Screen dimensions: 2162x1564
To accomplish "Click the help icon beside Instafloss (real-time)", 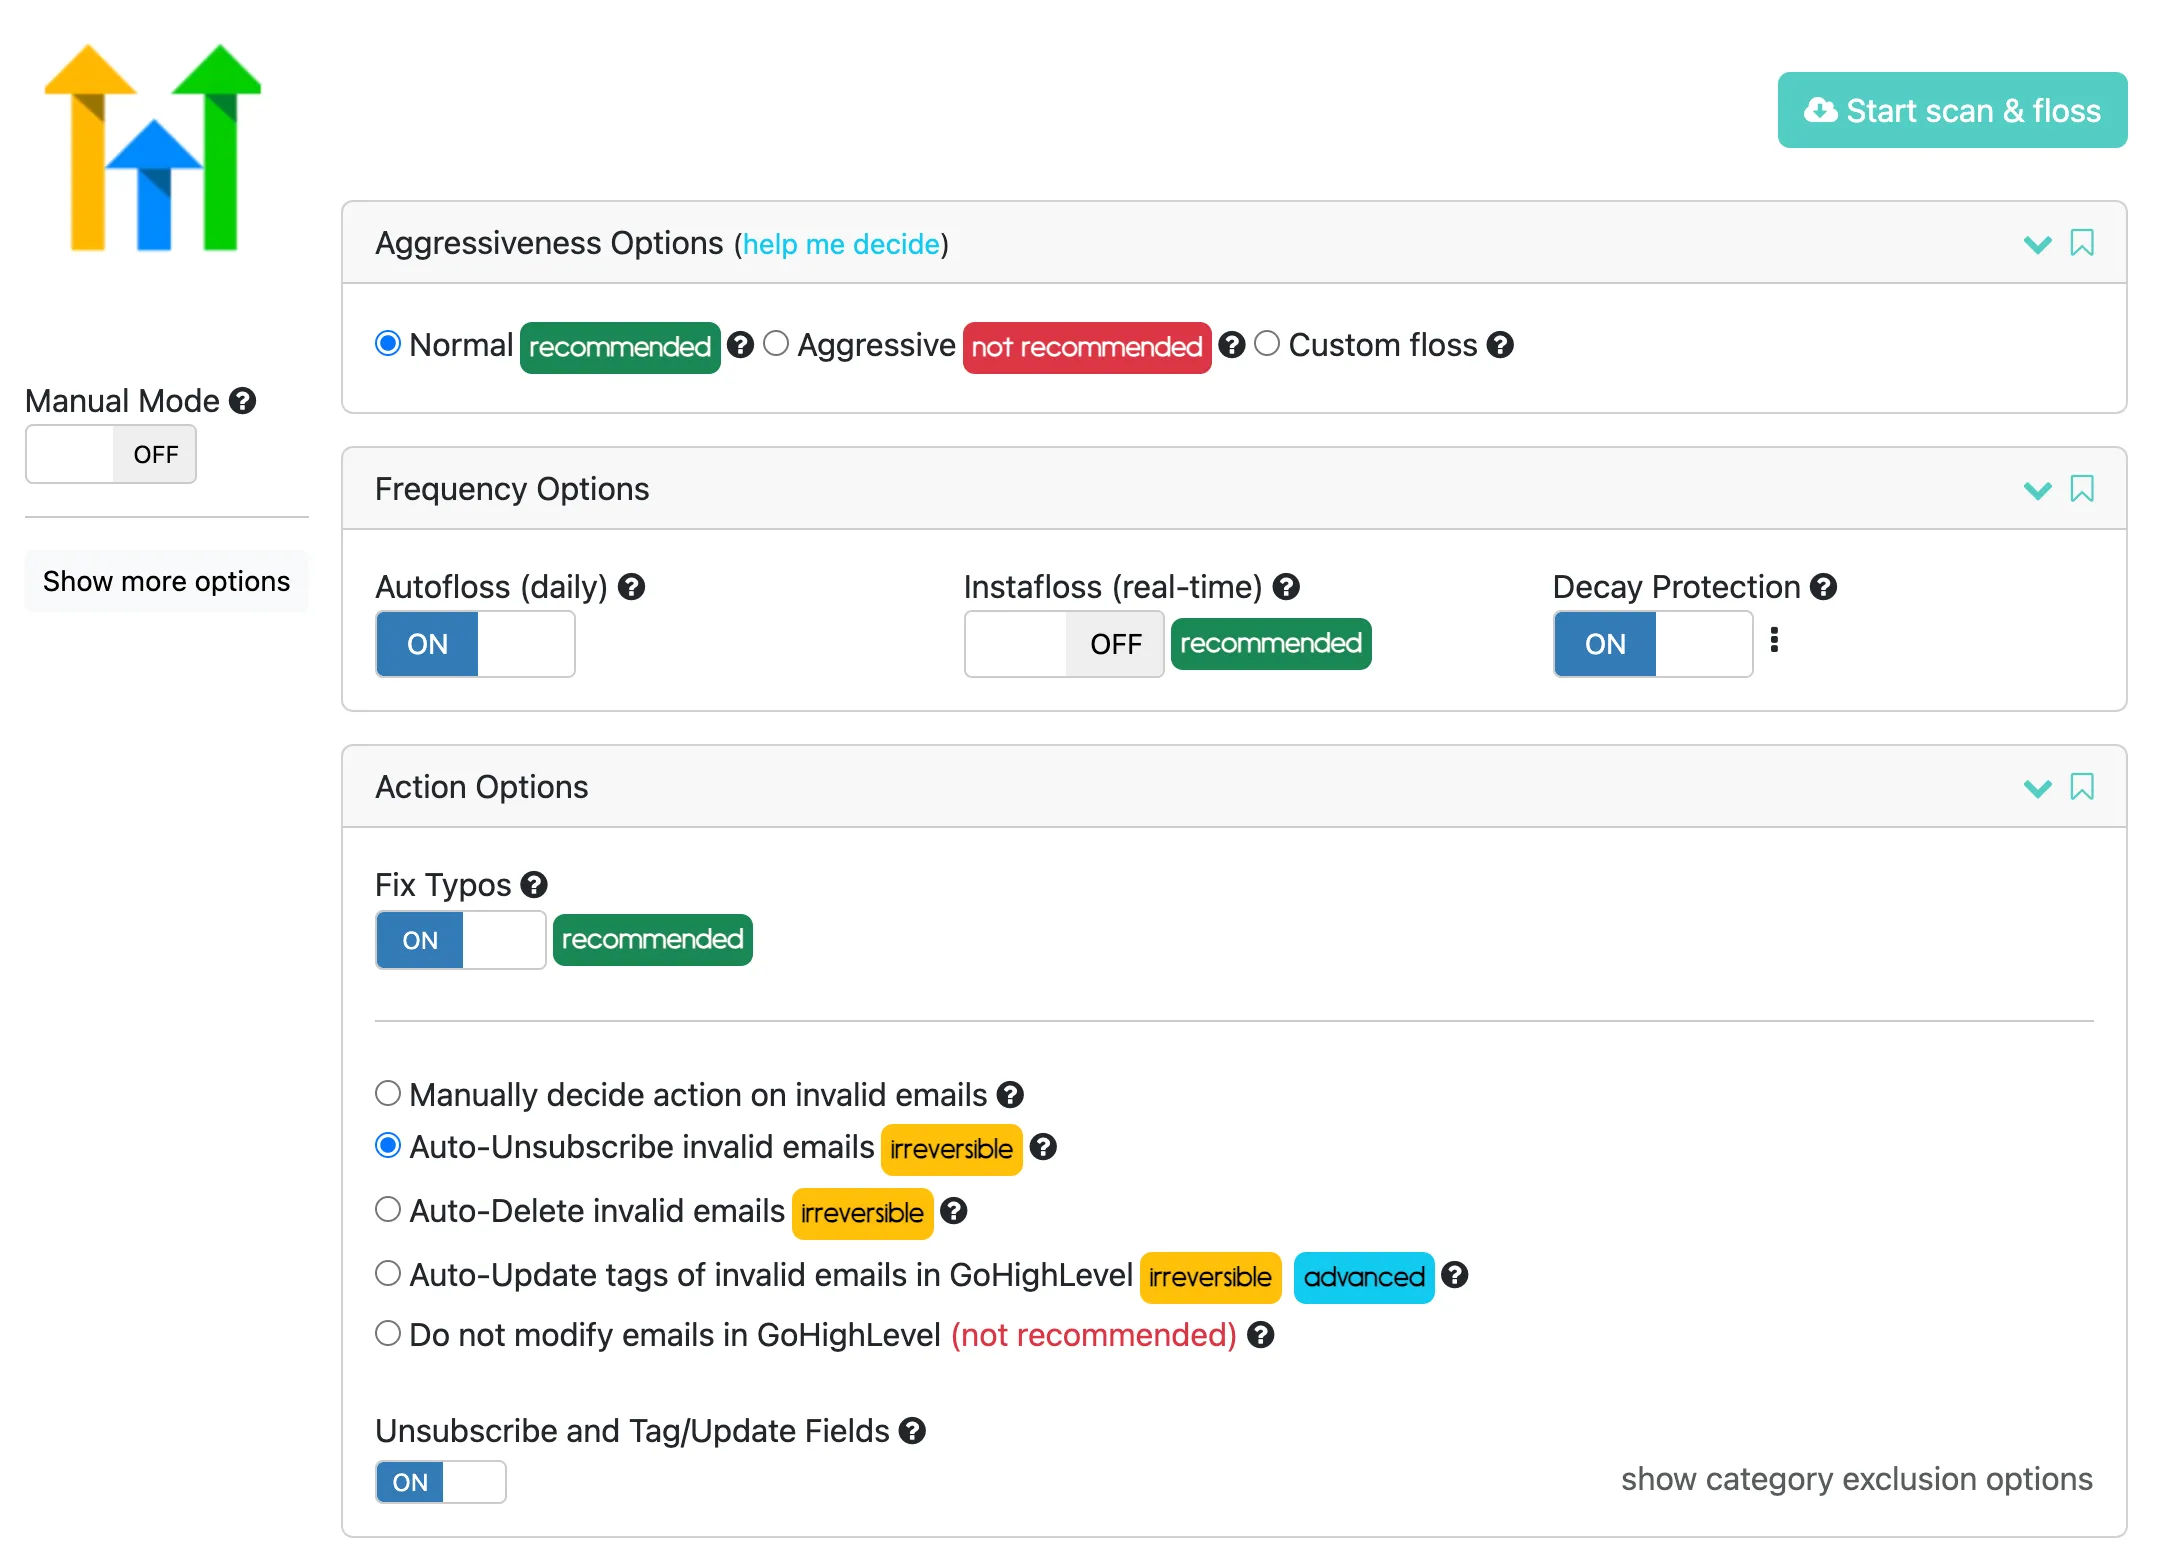I will pos(1286,587).
